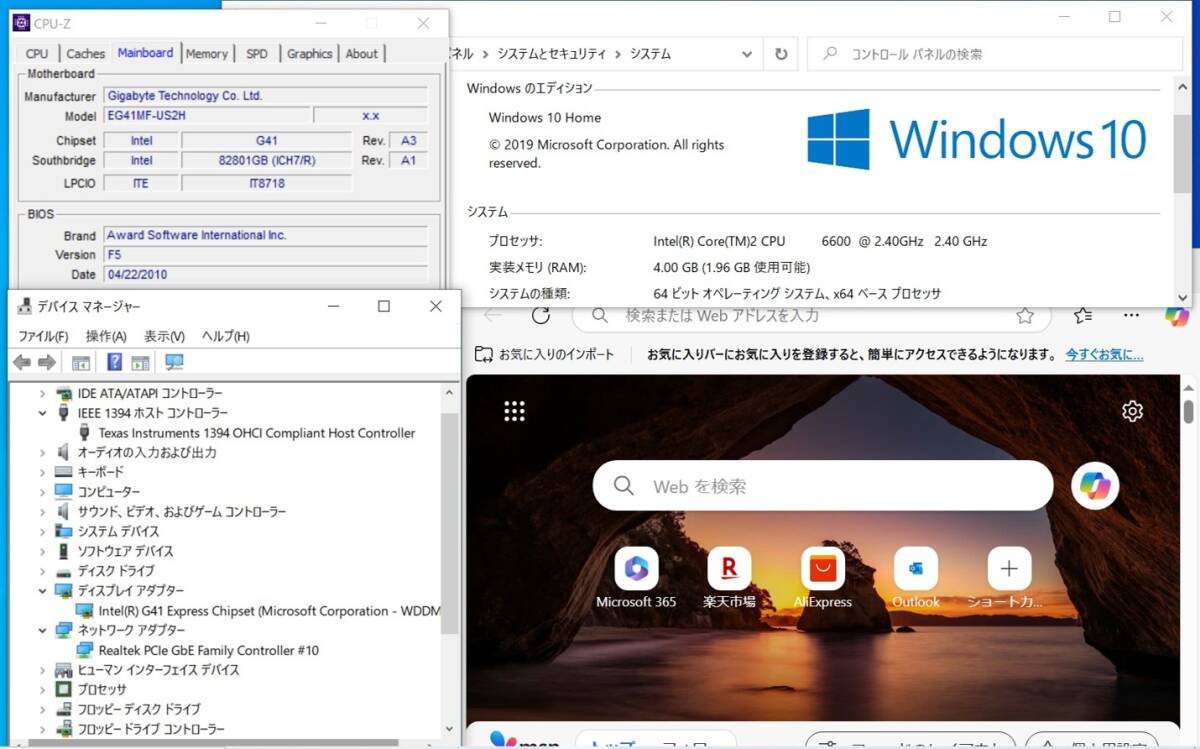The height and width of the screenshot is (749, 1200).
Task: Expand ディスク ドライブ node
Action: tap(42, 571)
